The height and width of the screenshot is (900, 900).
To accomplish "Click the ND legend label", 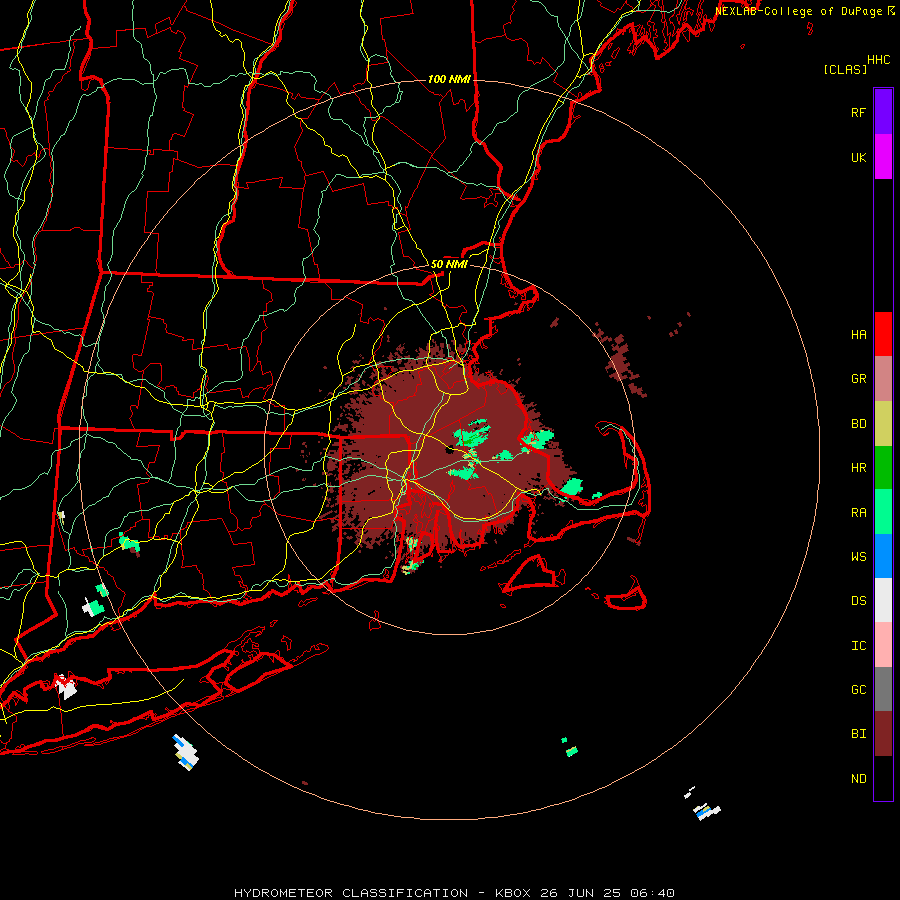I will coord(859,778).
